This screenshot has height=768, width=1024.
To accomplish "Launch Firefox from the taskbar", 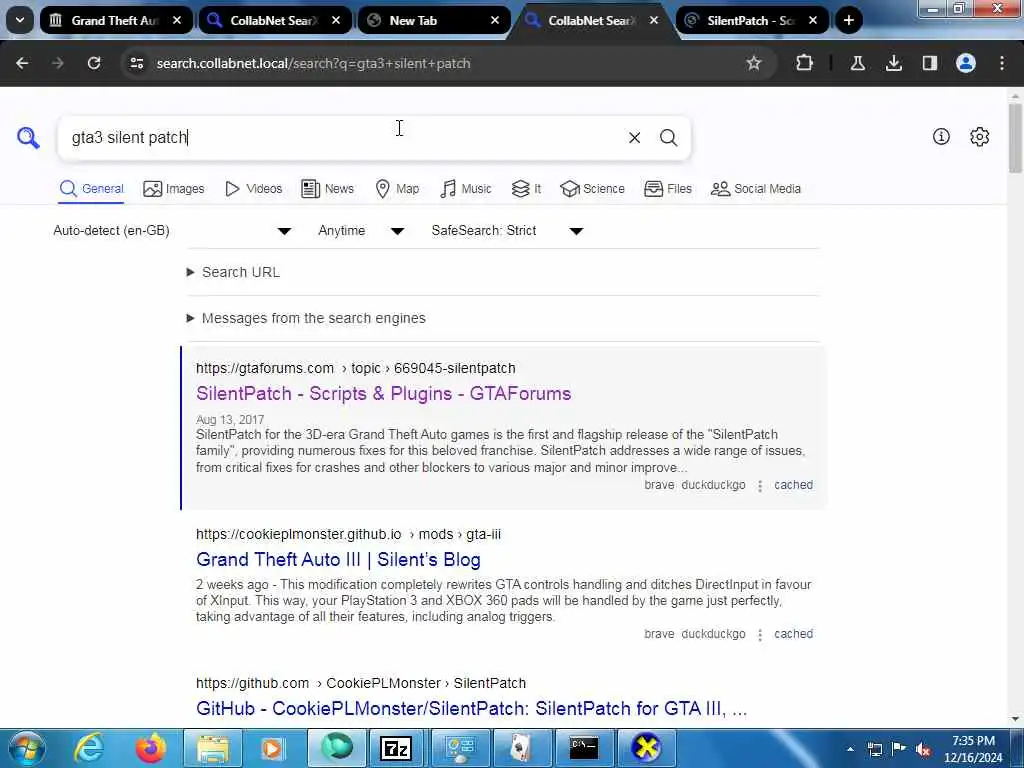I will tap(150, 748).
